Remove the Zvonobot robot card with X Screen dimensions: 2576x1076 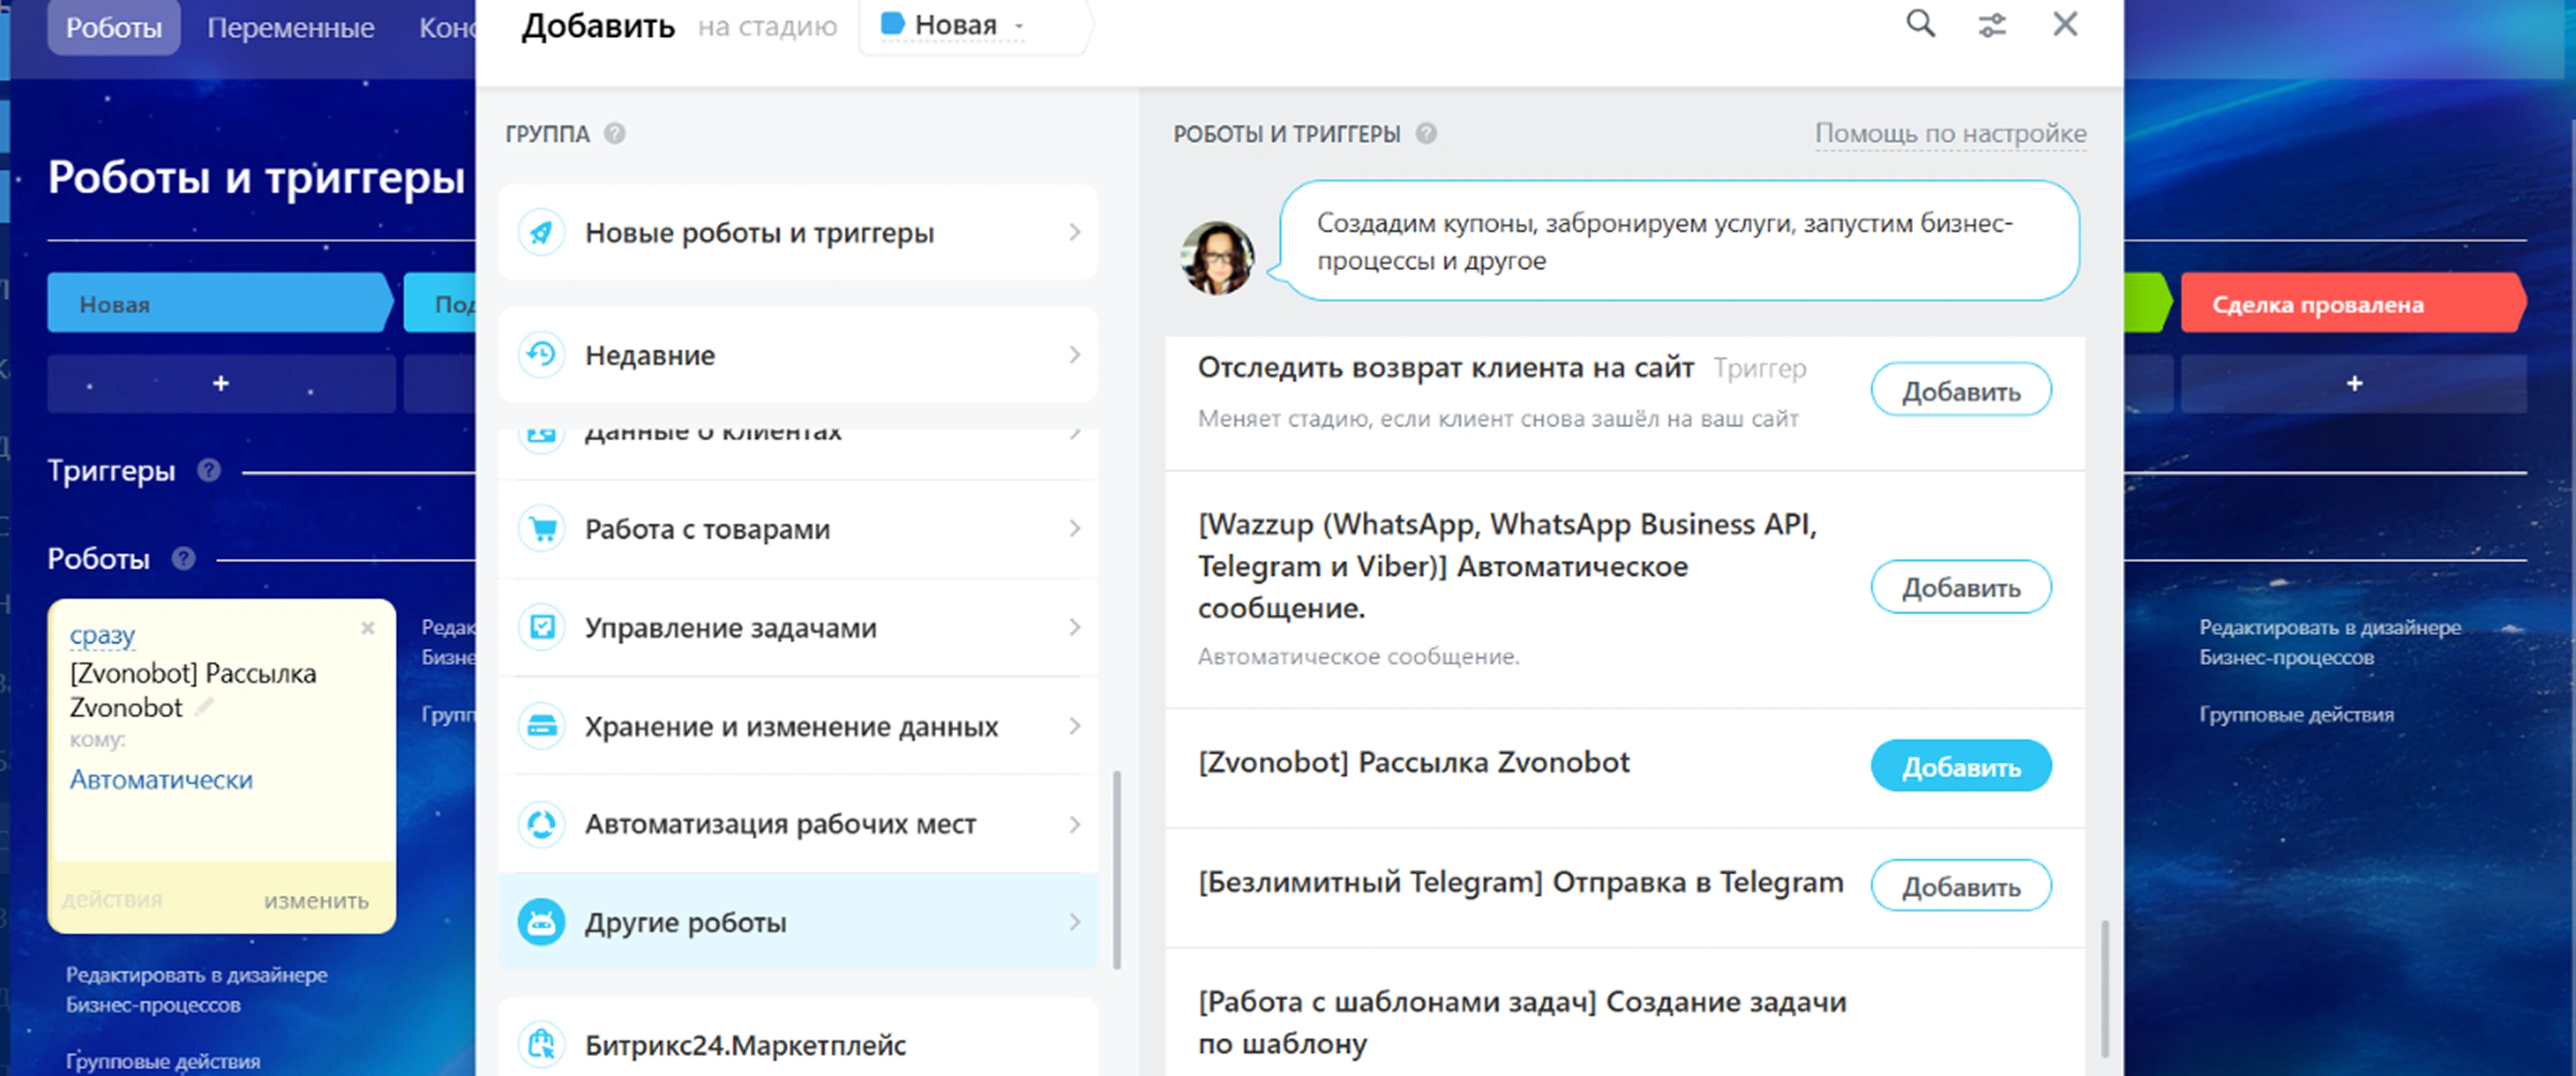tap(368, 628)
